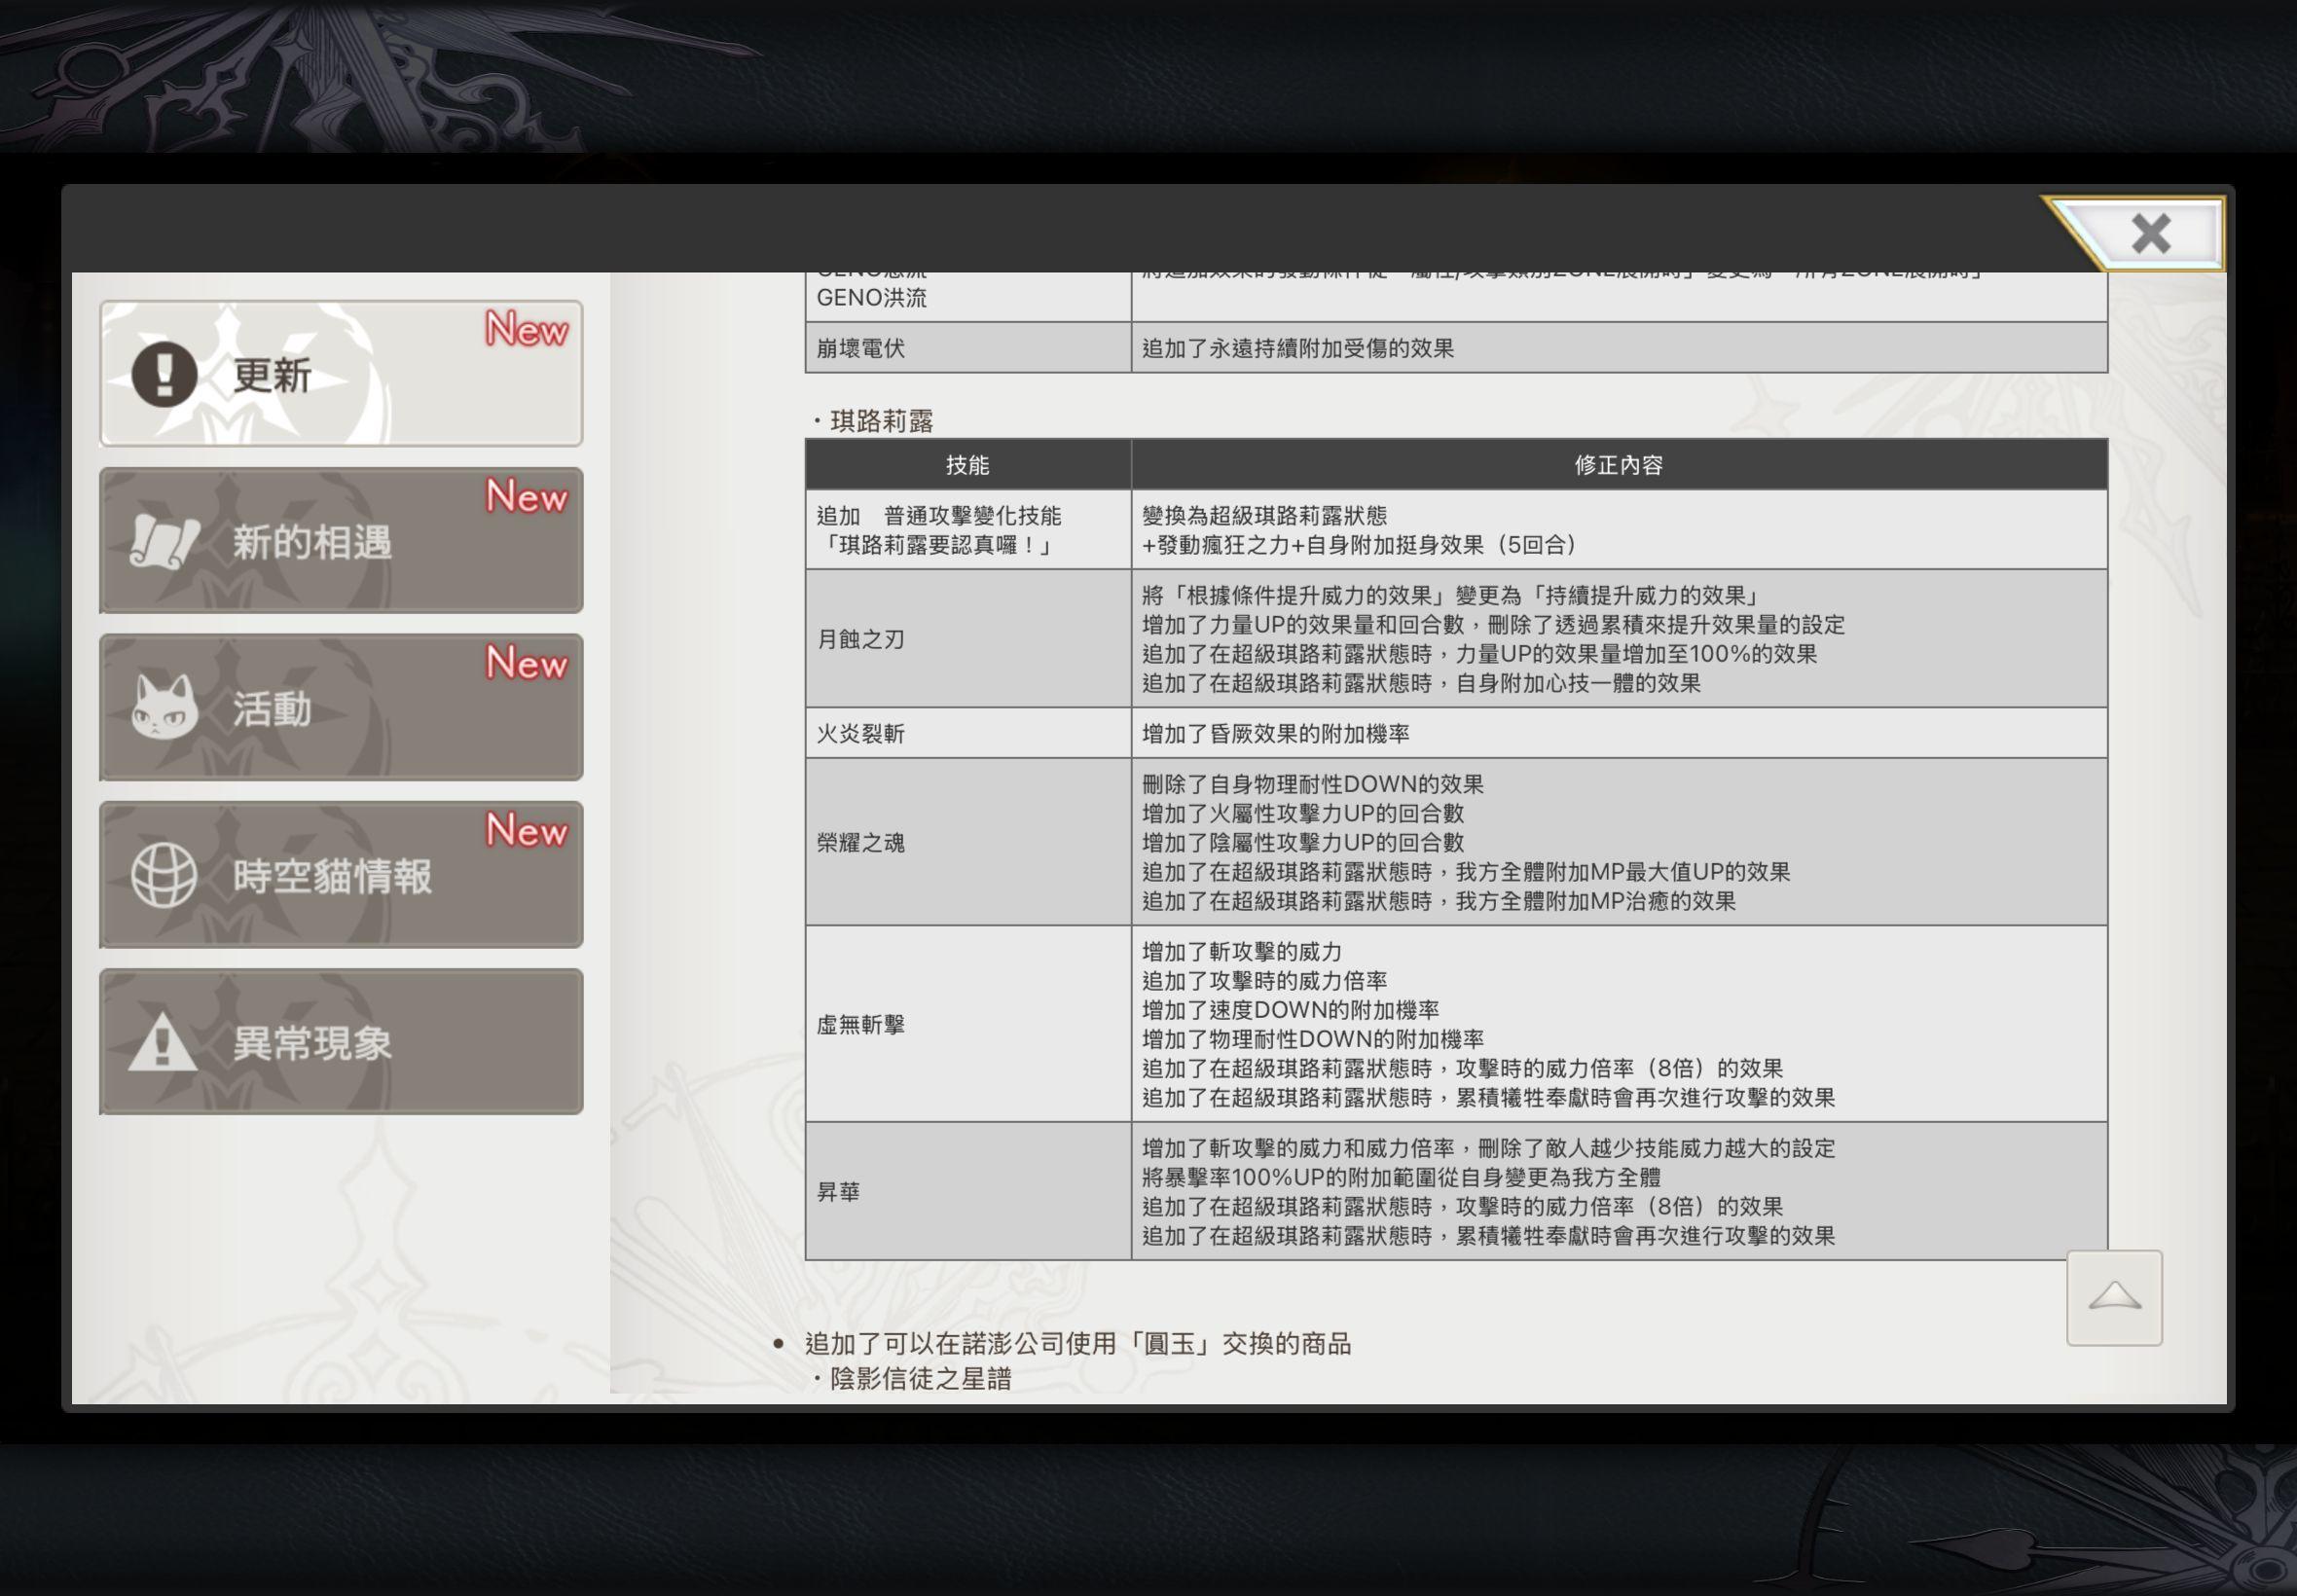Screen dimensions: 2297x1596
Task: Click the red New badge on 更新
Action: pyautogui.click(x=526, y=329)
